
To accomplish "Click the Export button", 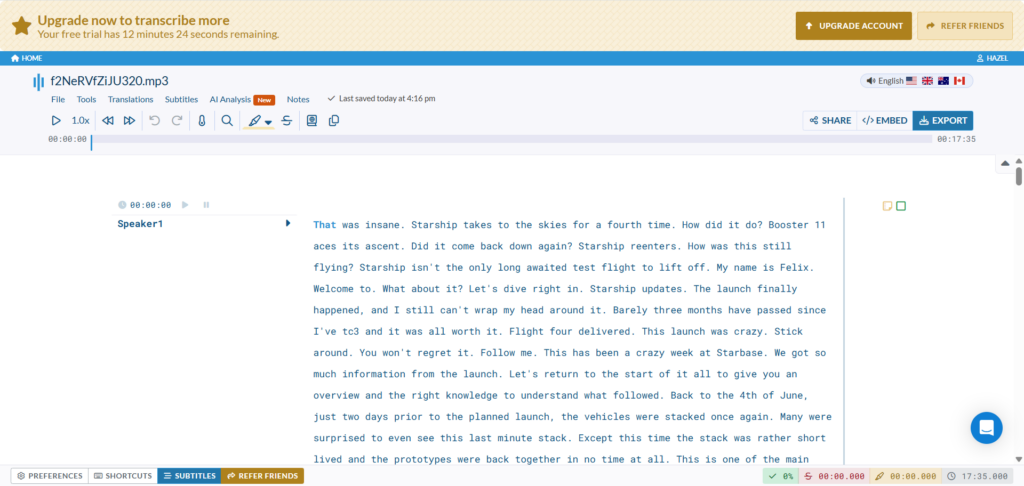I will tap(943, 121).
